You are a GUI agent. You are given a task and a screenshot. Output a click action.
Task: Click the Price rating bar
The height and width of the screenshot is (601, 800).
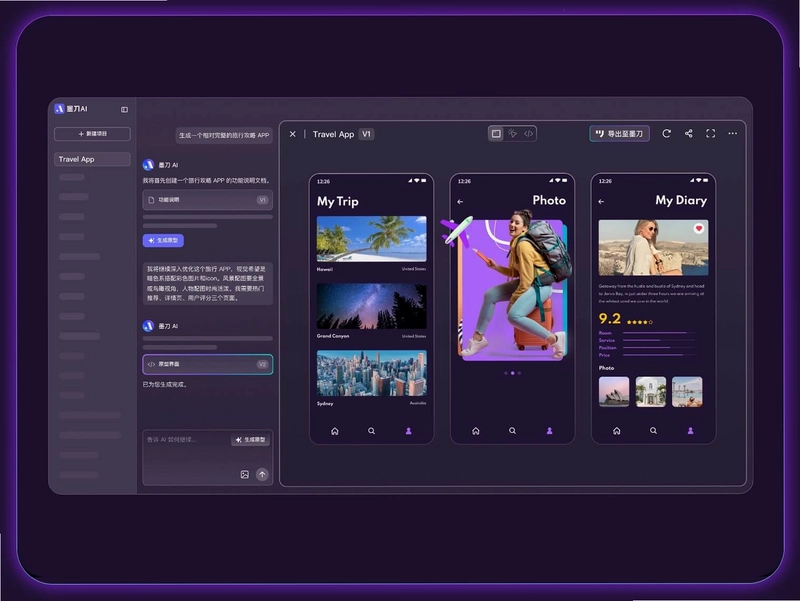click(659, 355)
